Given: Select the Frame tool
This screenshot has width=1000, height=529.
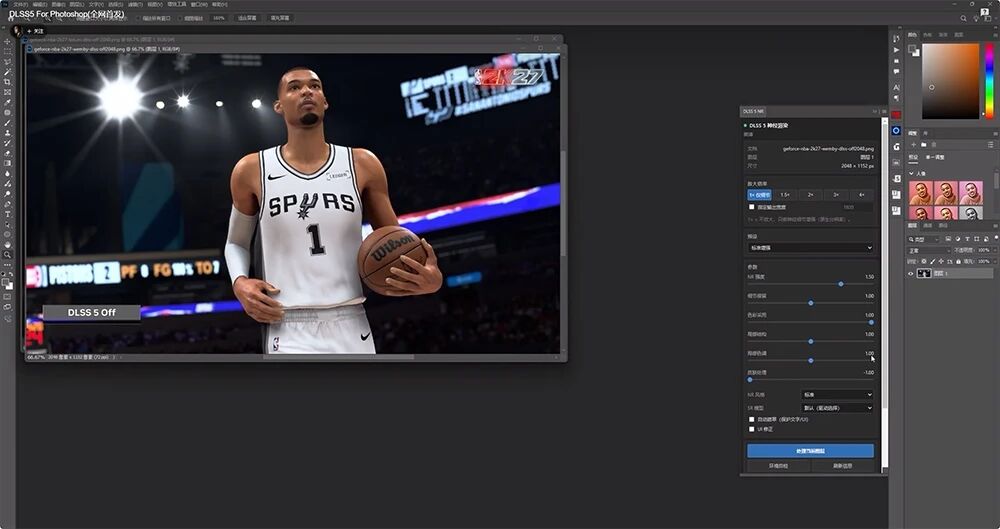Looking at the screenshot, I should (8, 92).
